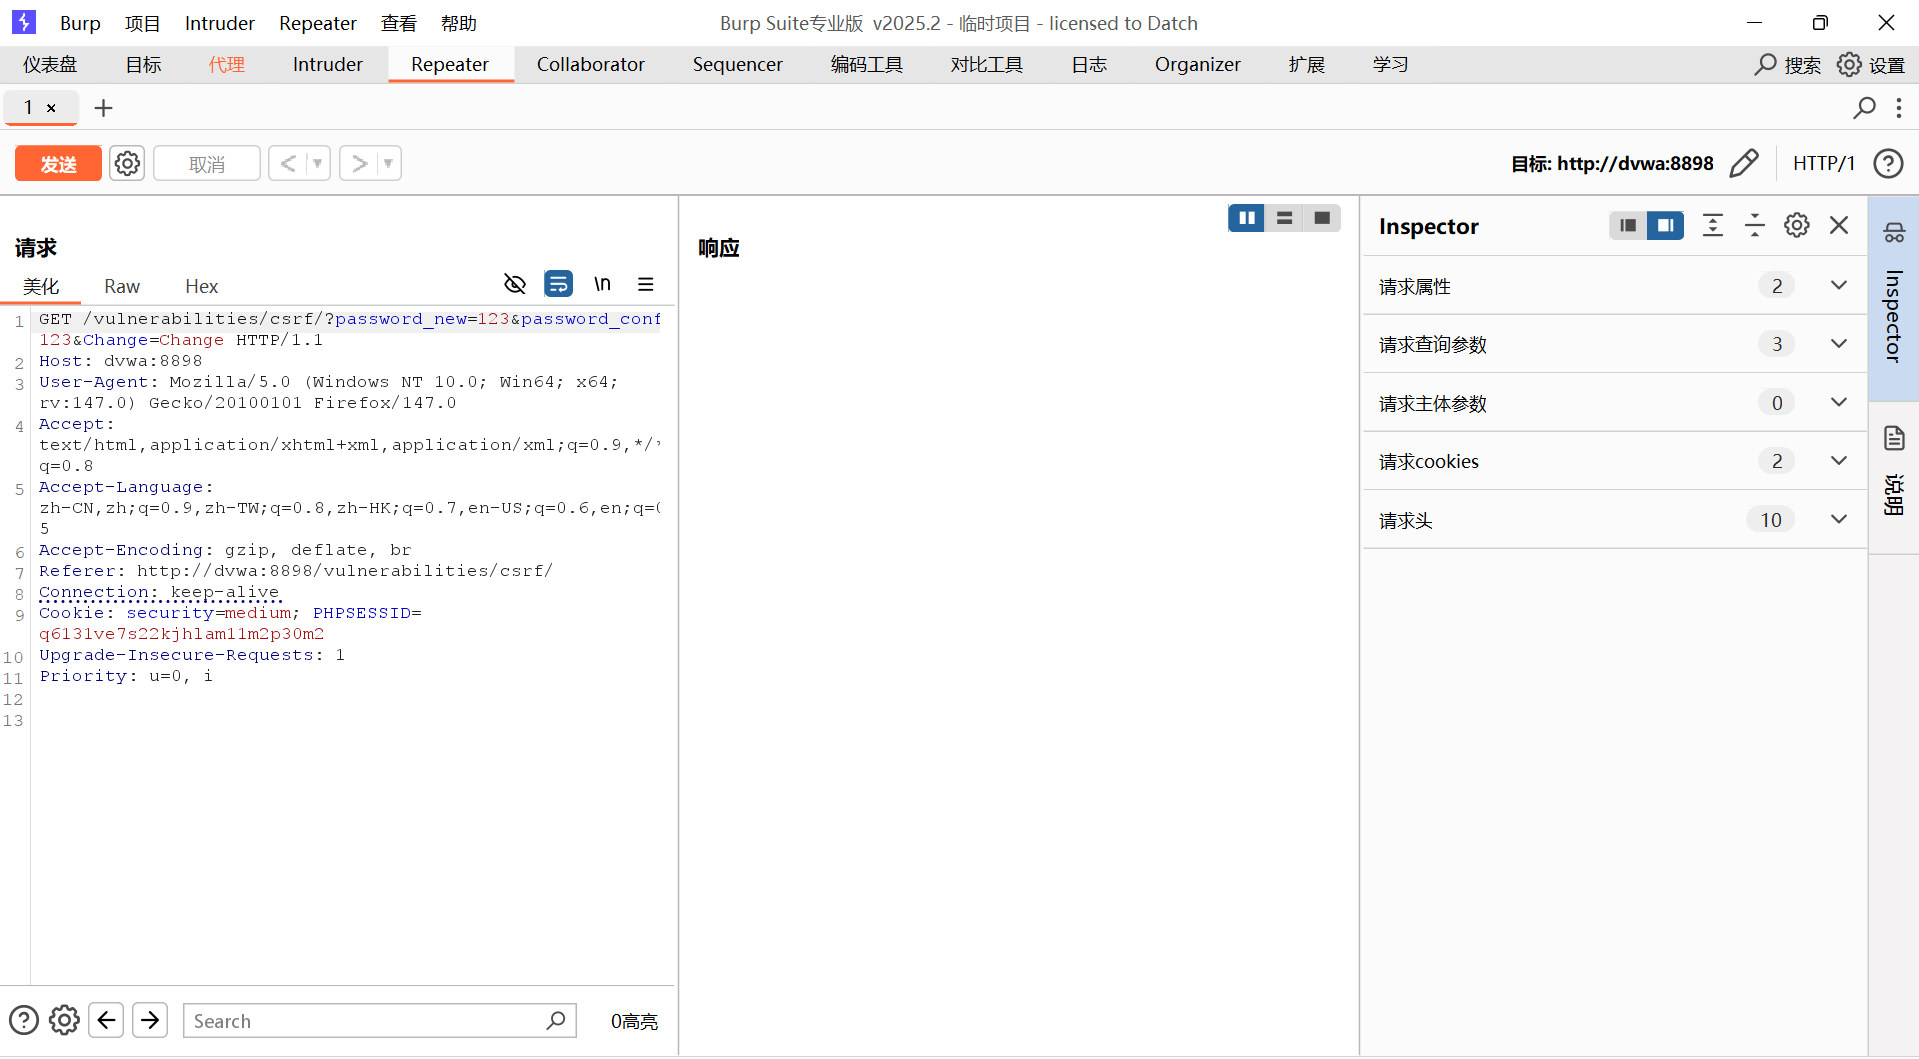
Task: Click the Burp lightning logo icon
Action: [x=24, y=22]
